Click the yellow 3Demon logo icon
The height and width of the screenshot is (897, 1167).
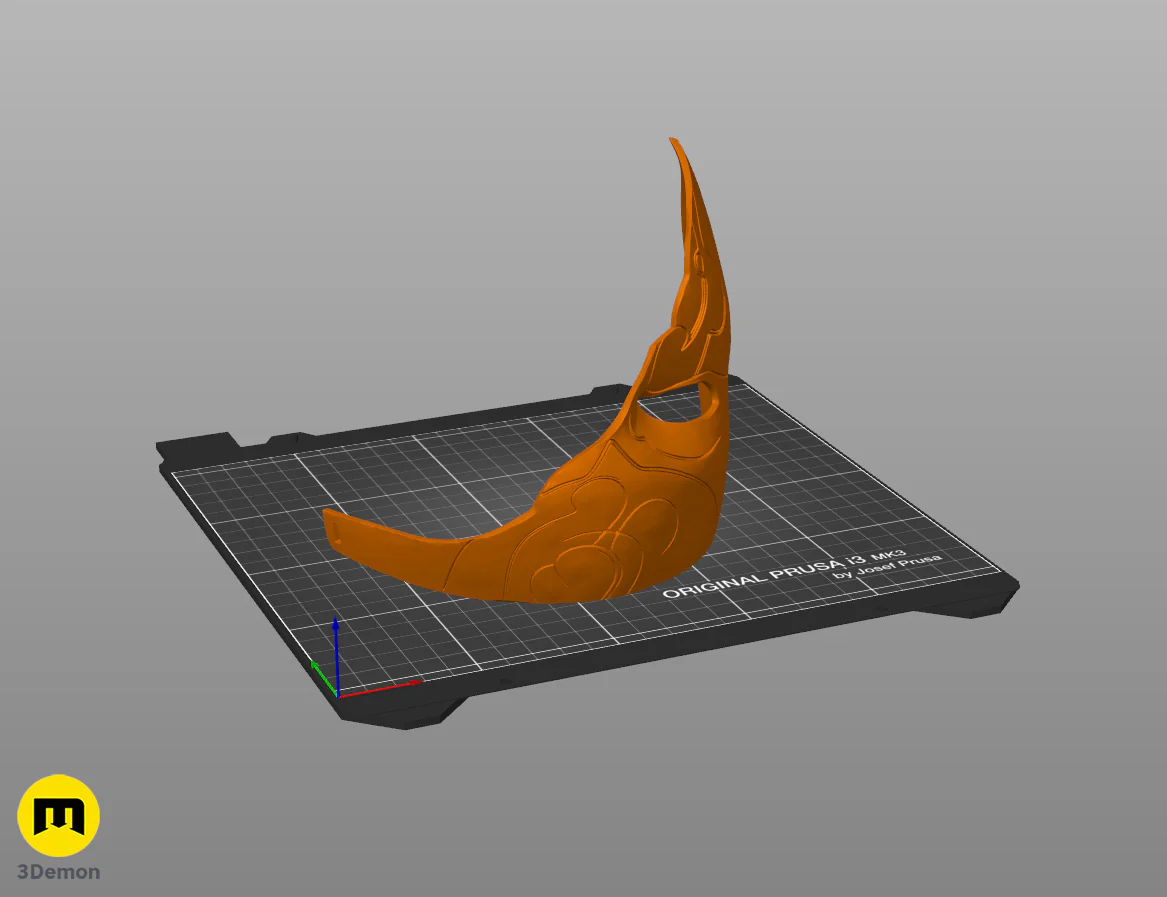(58, 815)
